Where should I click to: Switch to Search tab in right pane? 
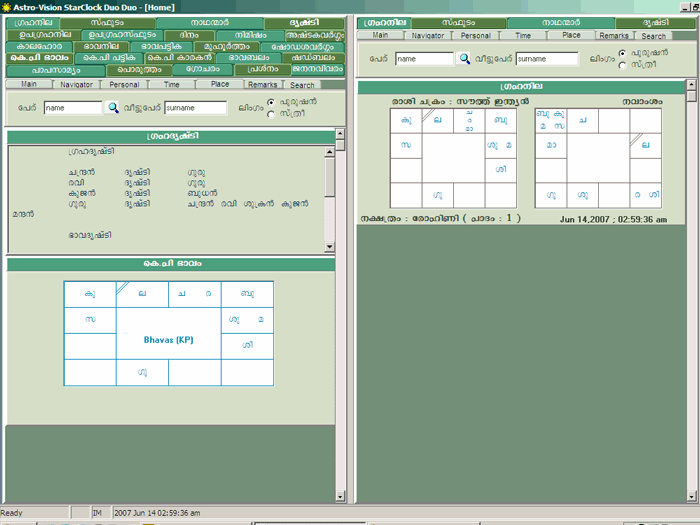coord(654,36)
